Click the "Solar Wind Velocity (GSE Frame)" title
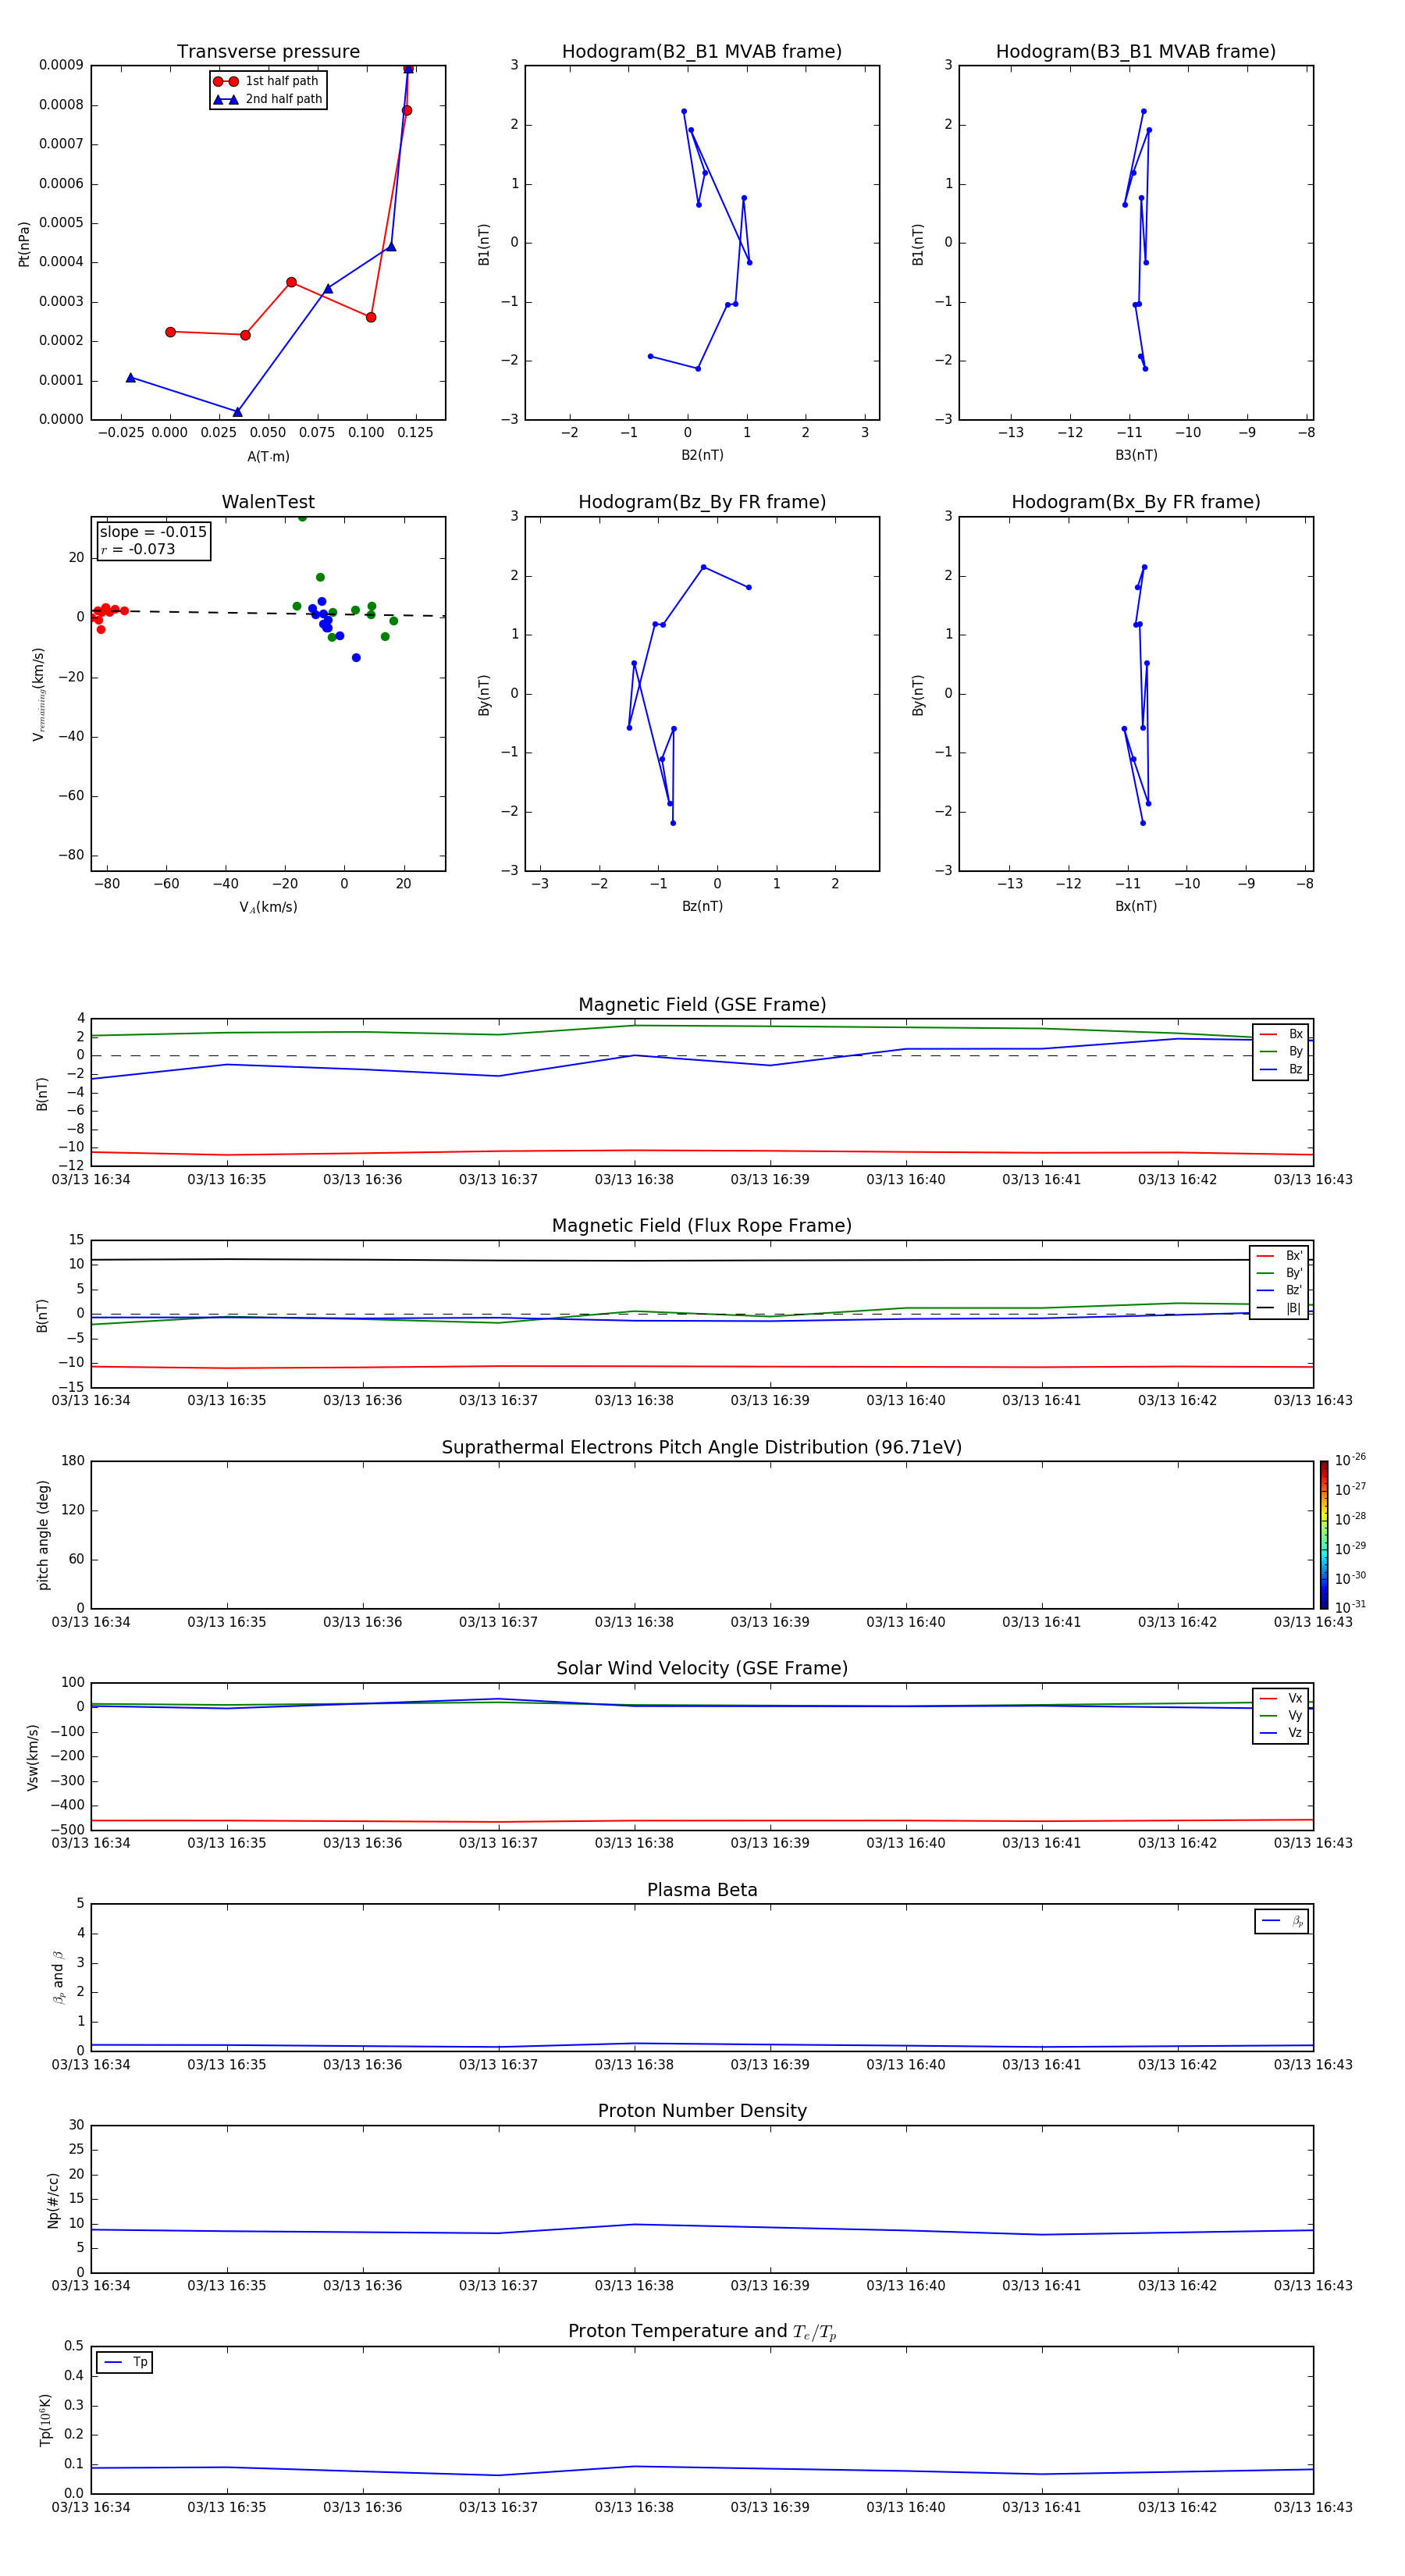 pyautogui.click(x=702, y=1669)
